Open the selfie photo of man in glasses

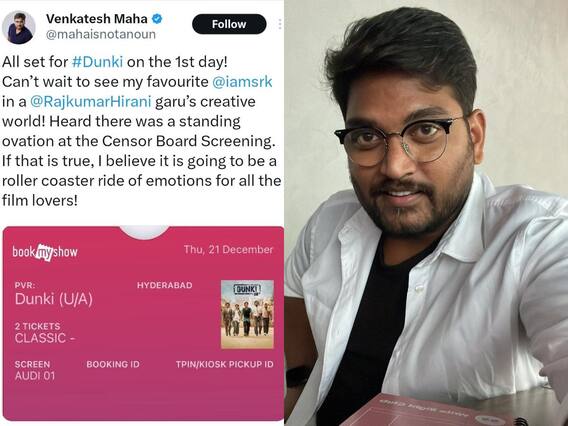click(x=426, y=213)
